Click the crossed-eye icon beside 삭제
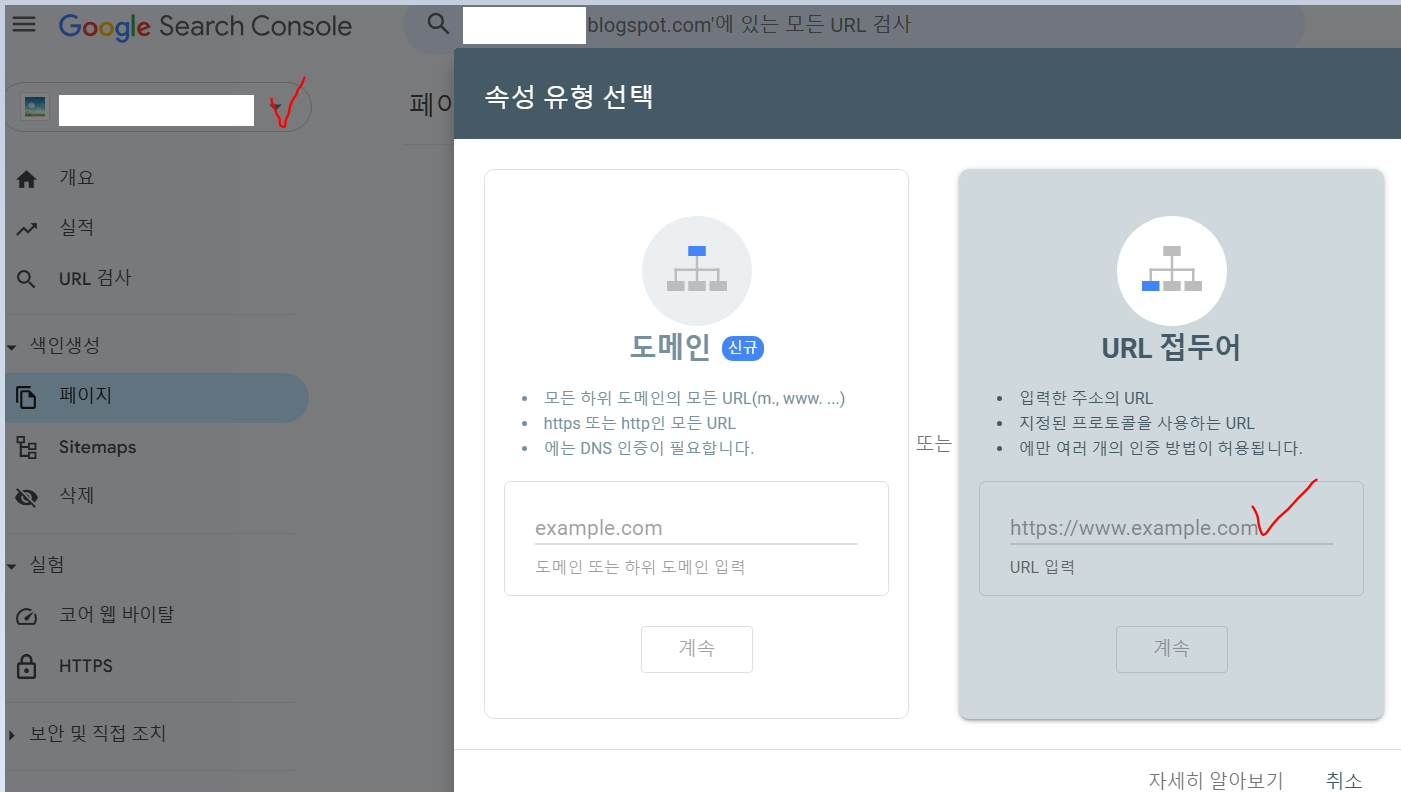This screenshot has width=1401, height=793. [27, 497]
